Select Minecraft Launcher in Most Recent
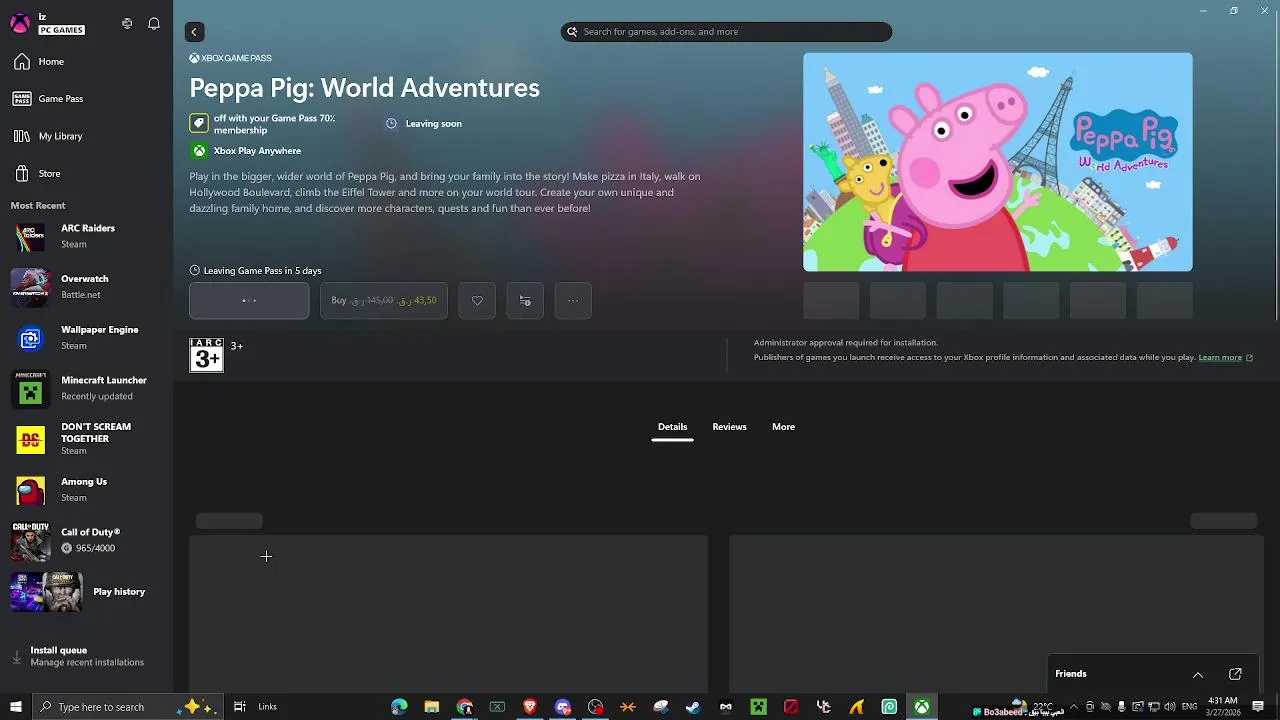 tap(86, 388)
